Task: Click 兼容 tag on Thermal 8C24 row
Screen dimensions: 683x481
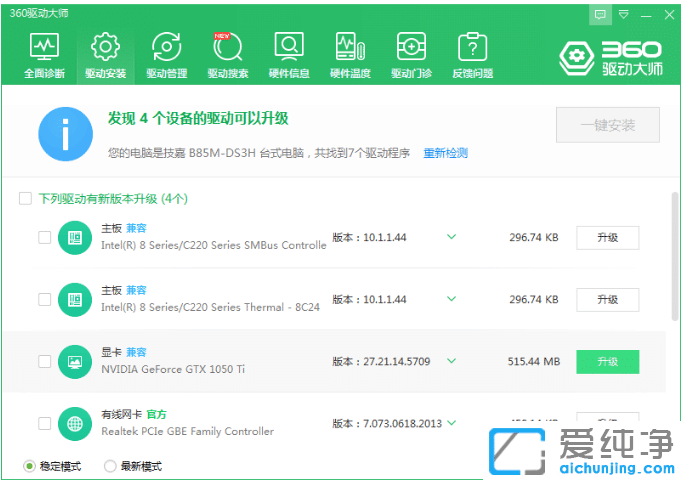Action: [136, 290]
